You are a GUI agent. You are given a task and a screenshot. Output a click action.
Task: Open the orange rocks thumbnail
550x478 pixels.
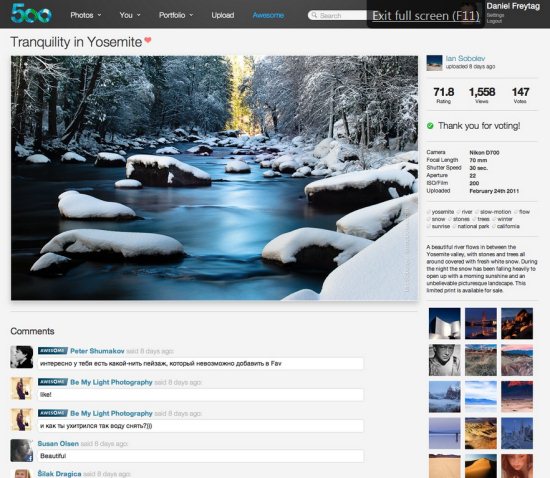(x=517, y=323)
